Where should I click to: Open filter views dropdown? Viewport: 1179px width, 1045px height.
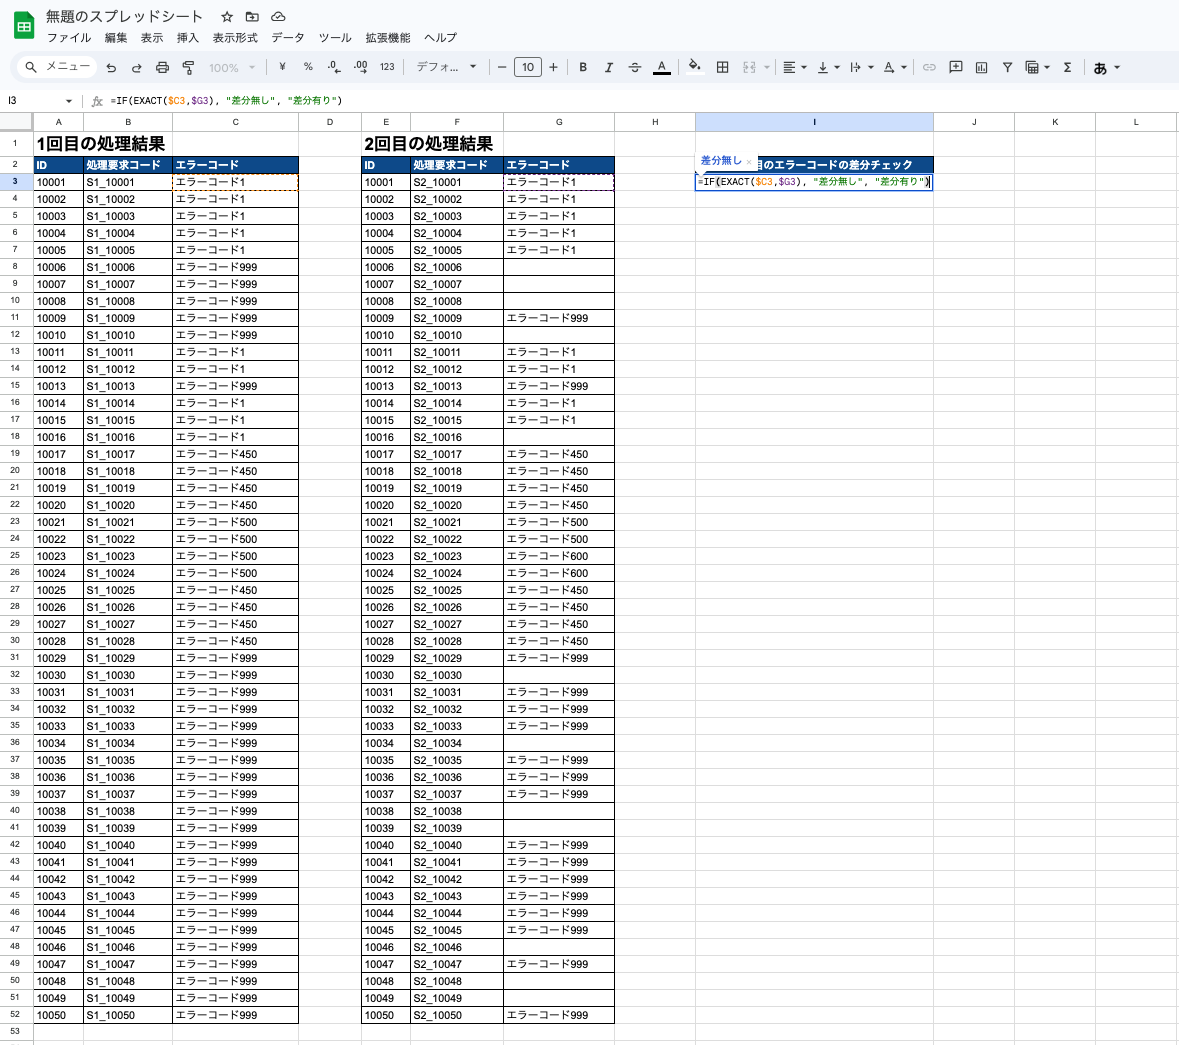point(1038,67)
